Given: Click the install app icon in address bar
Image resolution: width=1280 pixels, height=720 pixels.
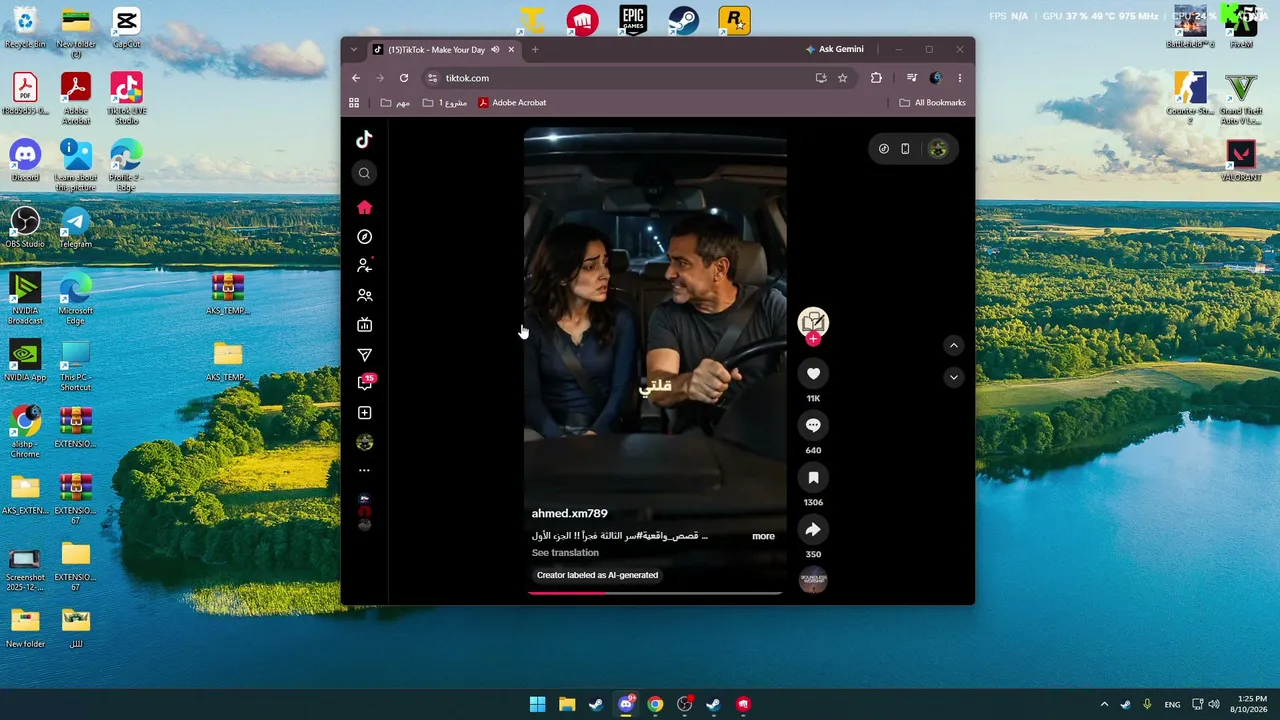Looking at the screenshot, I should (x=821, y=78).
